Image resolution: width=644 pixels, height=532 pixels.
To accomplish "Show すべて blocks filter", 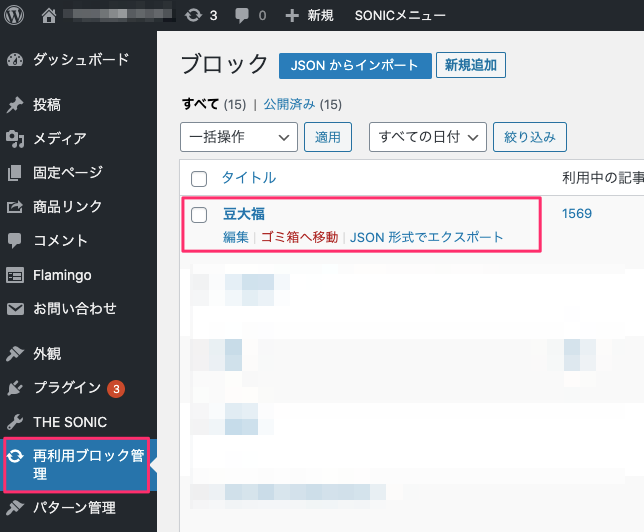I will coord(200,104).
